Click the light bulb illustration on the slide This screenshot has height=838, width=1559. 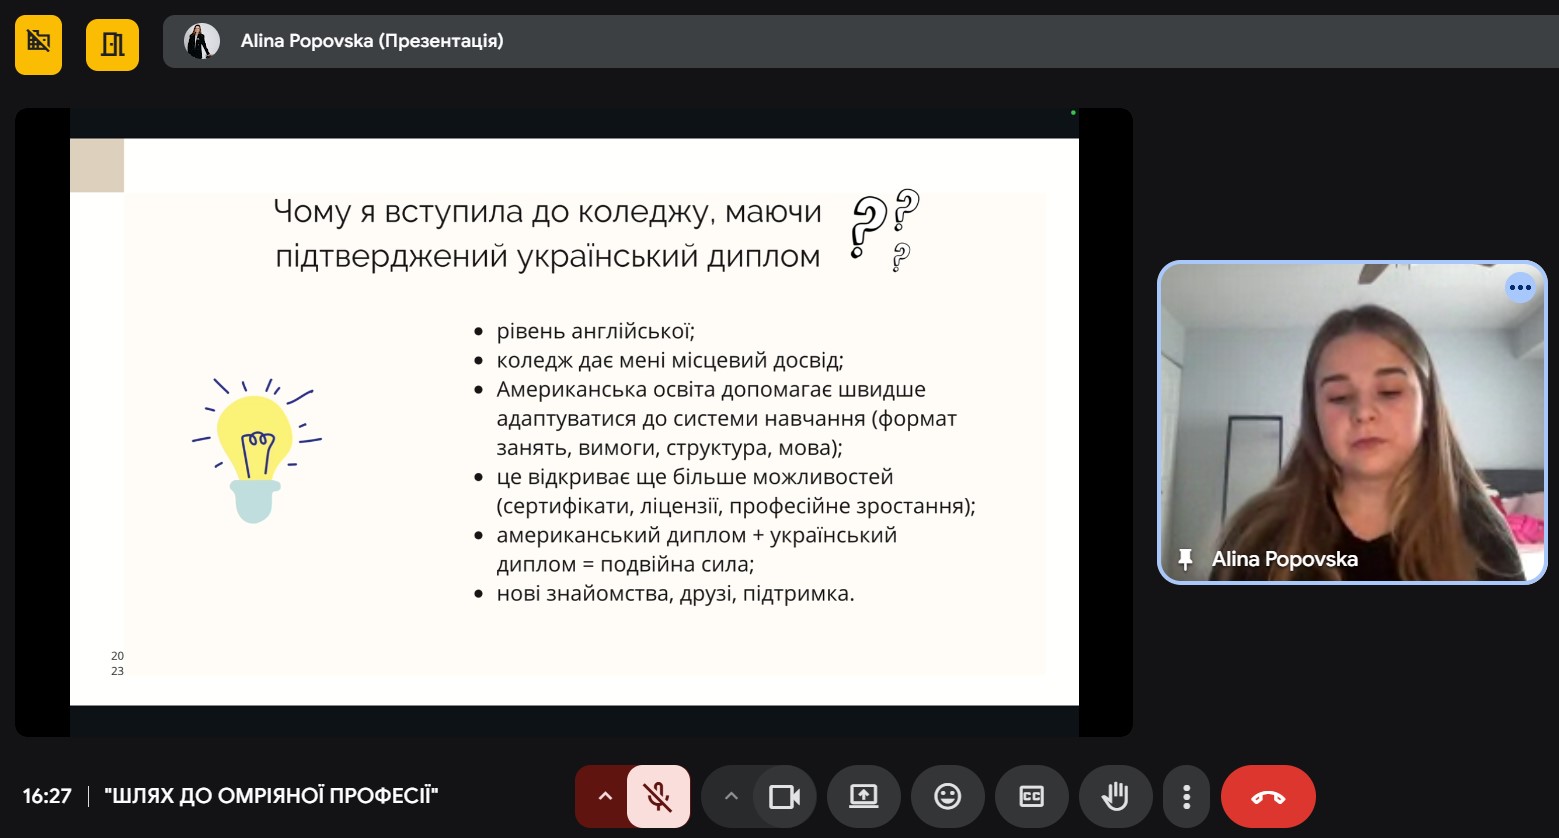pos(256,450)
